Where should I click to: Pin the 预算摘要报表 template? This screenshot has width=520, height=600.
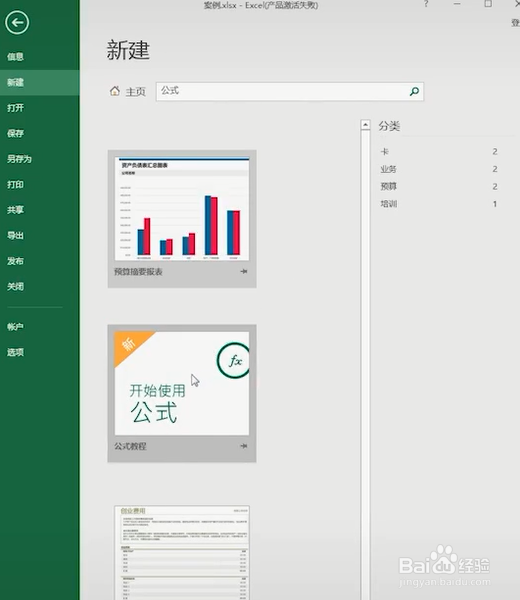click(x=244, y=271)
